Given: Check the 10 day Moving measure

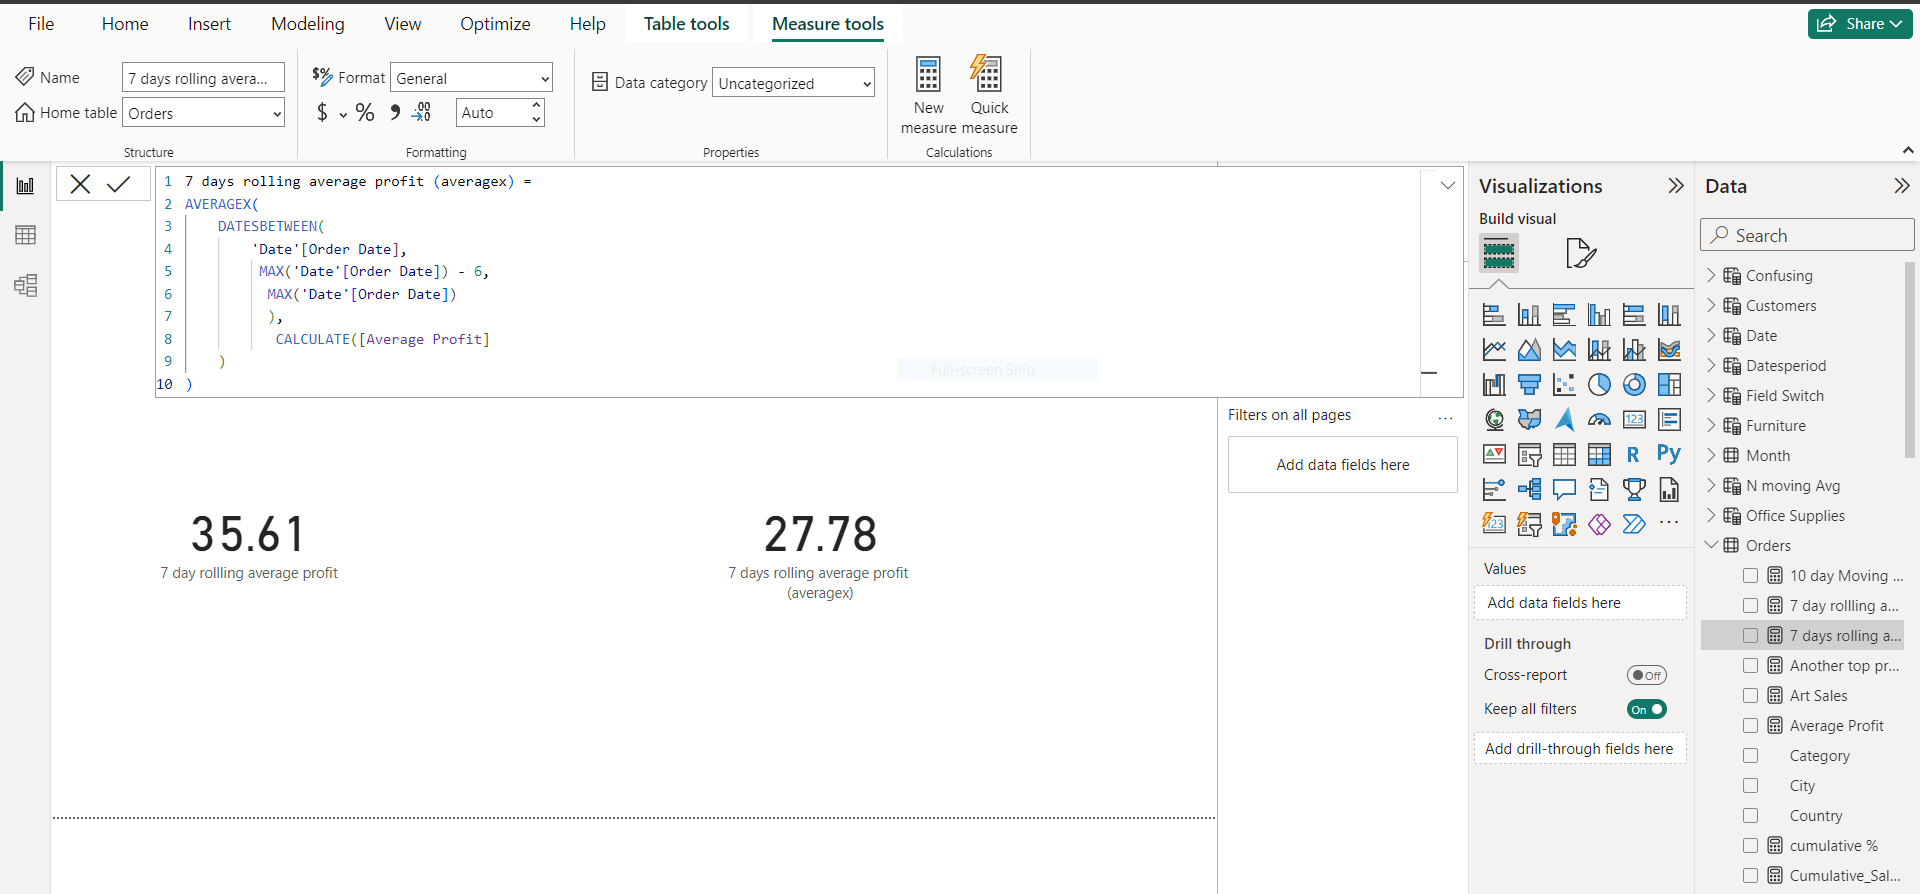Looking at the screenshot, I should click(1750, 576).
